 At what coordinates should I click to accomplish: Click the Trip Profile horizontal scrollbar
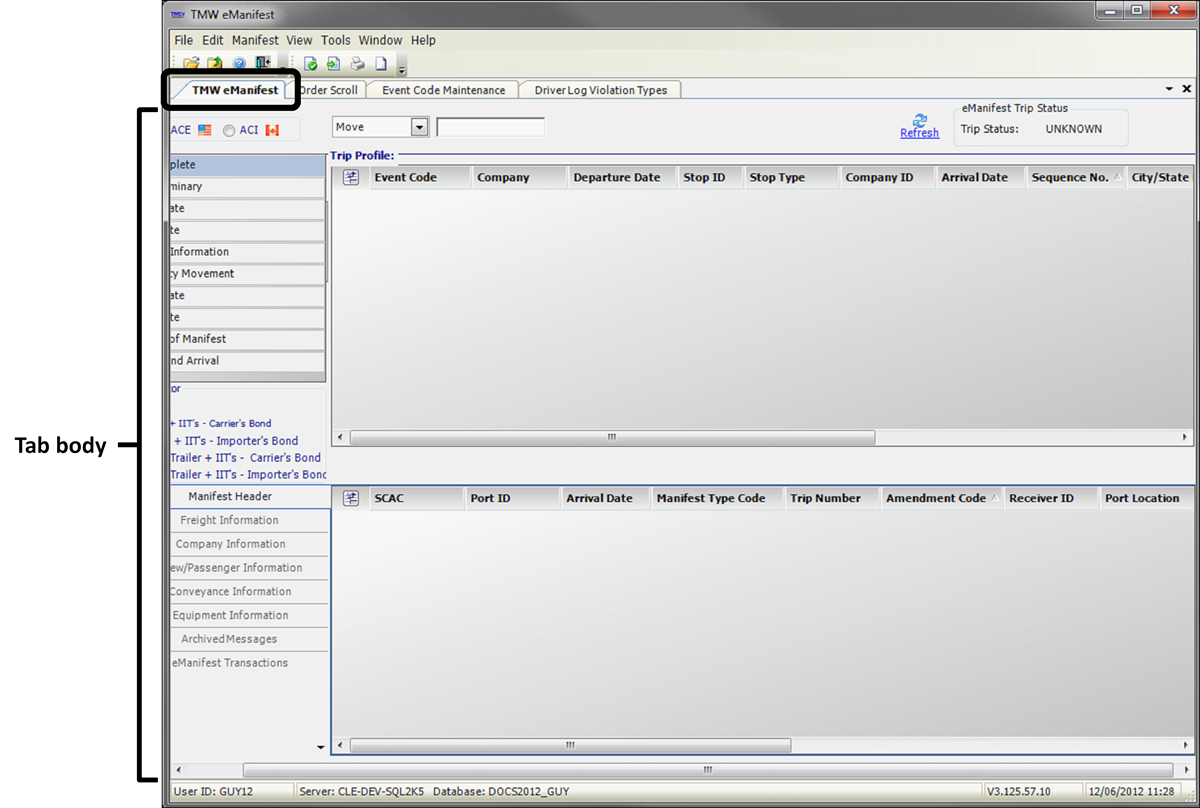(x=612, y=437)
